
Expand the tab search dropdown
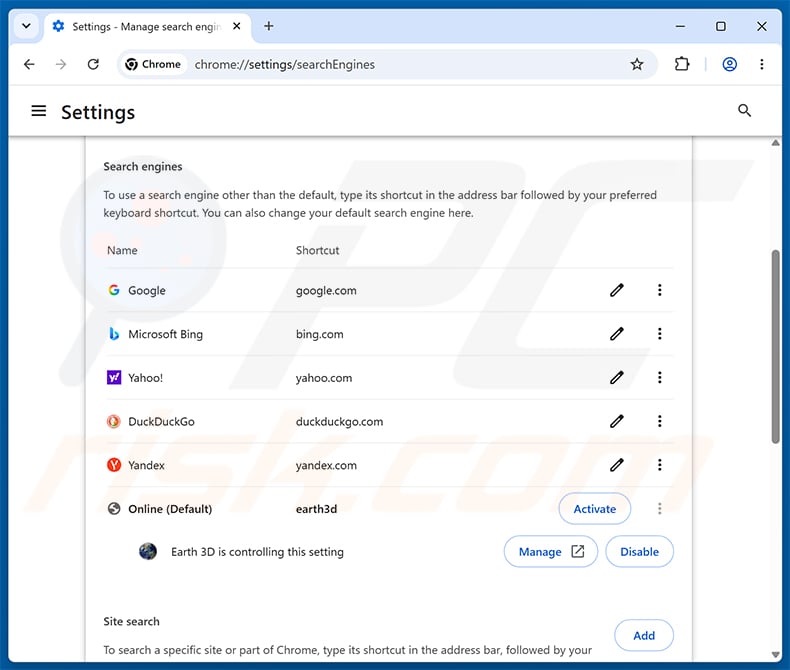pyautogui.click(x=26, y=26)
